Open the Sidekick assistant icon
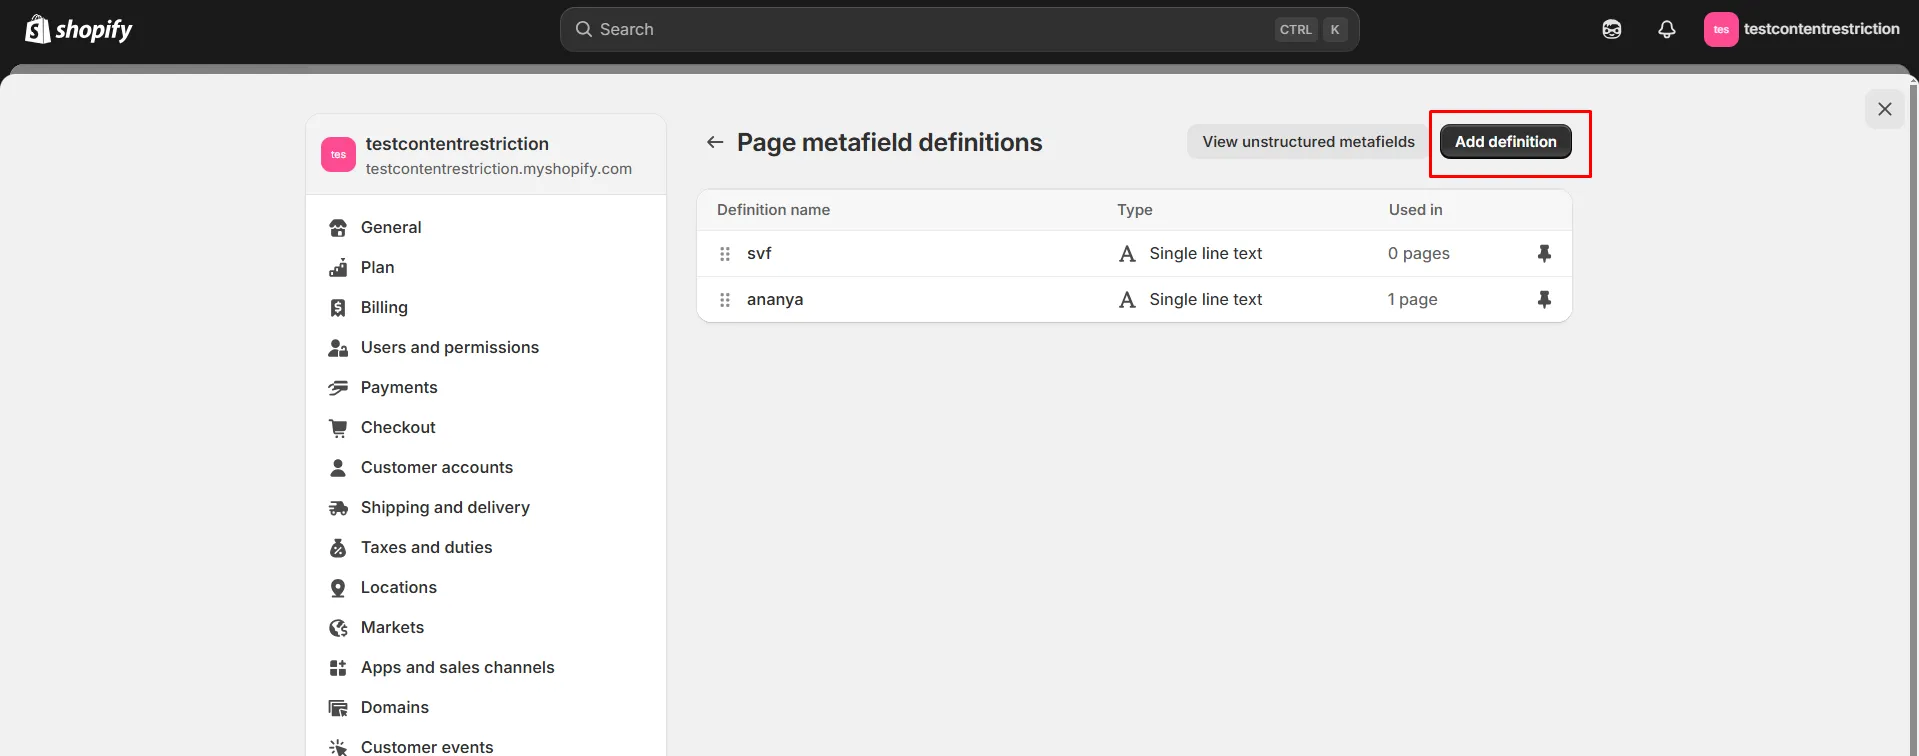The image size is (1919, 756). tap(1612, 29)
